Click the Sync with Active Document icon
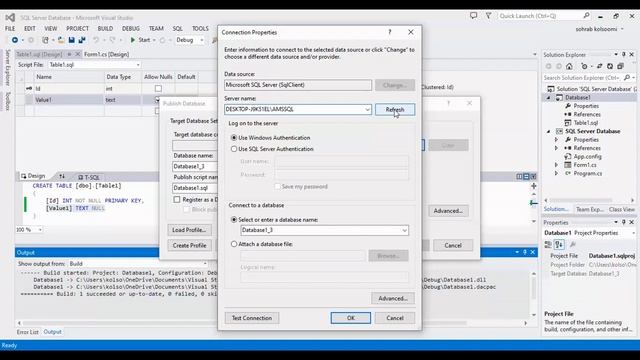 (x=600, y=66)
